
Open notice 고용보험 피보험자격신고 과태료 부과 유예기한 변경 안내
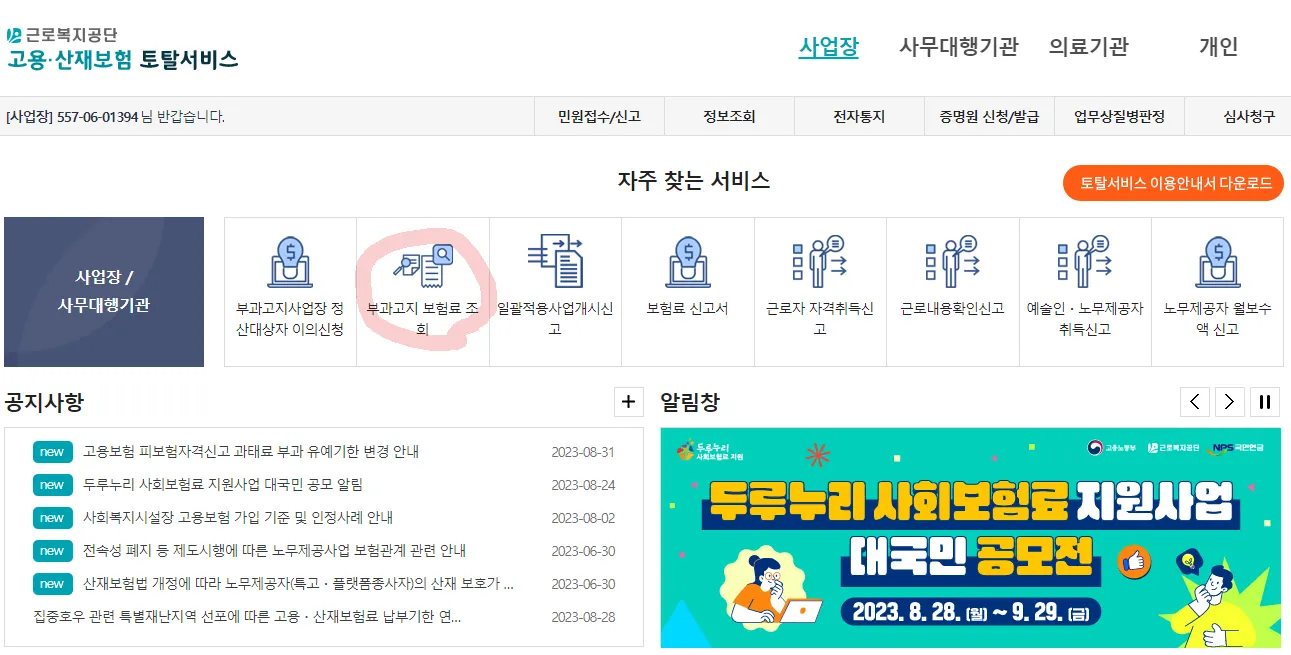click(251, 451)
